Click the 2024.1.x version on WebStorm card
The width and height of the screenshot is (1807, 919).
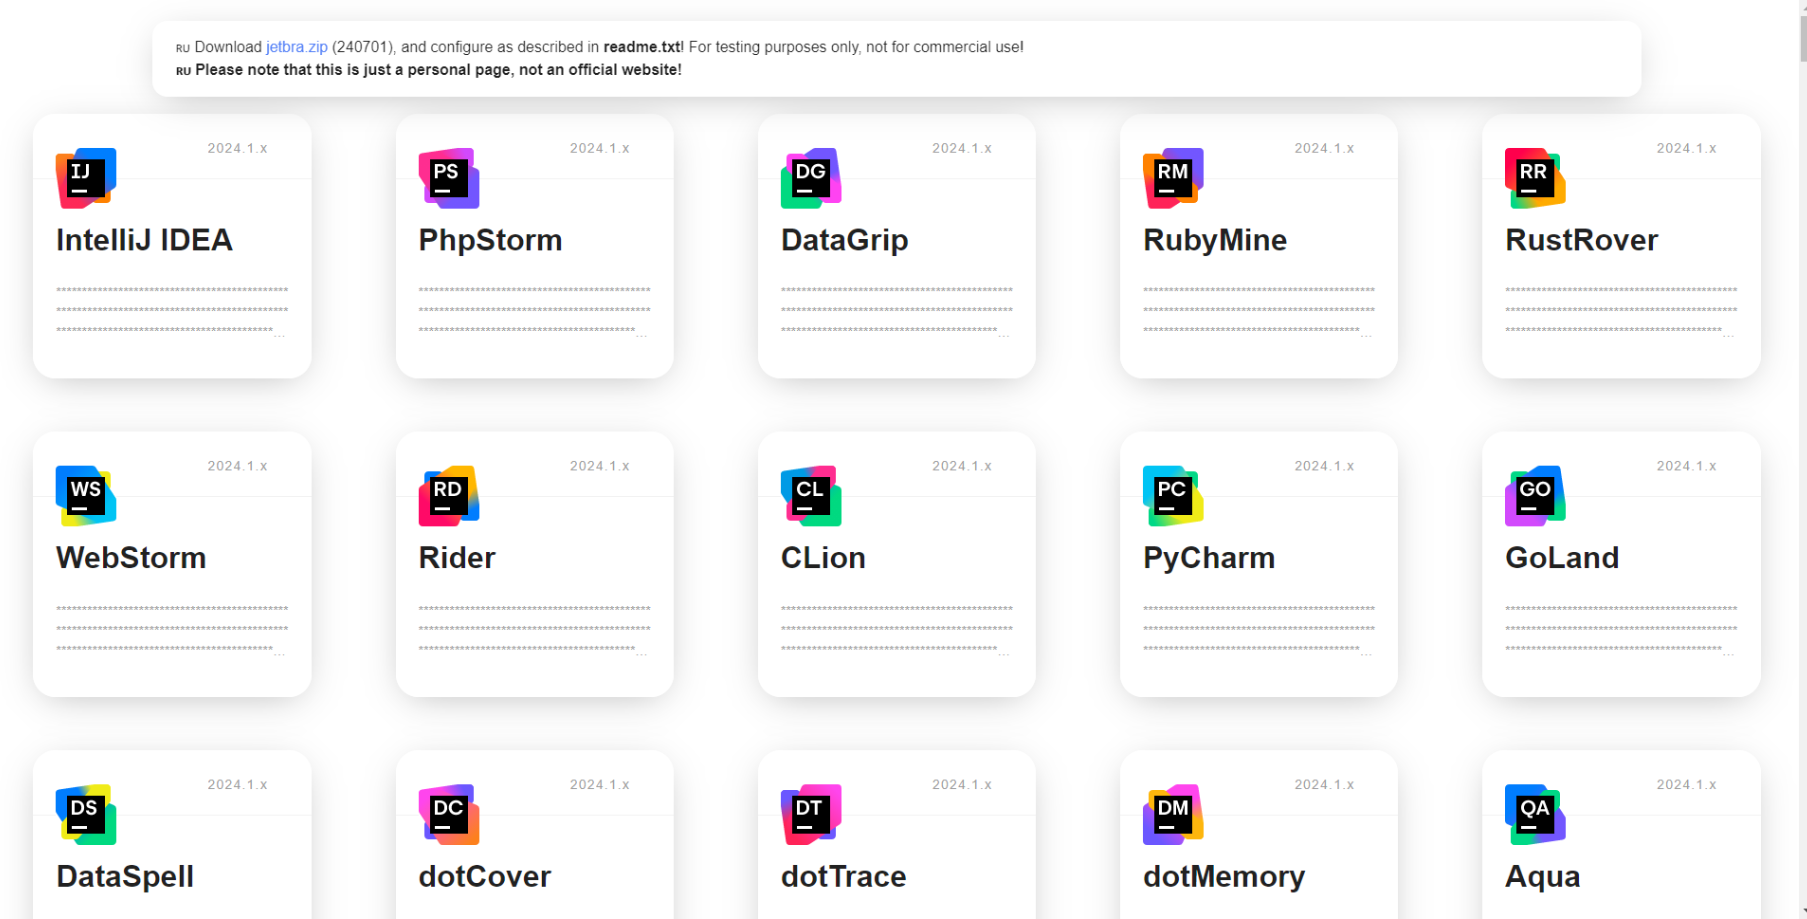pos(237,466)
